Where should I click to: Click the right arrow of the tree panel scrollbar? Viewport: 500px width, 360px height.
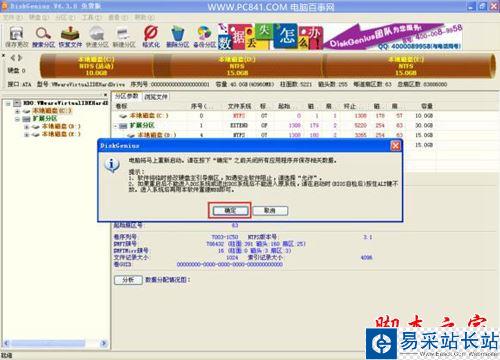(x=104, y=343)
